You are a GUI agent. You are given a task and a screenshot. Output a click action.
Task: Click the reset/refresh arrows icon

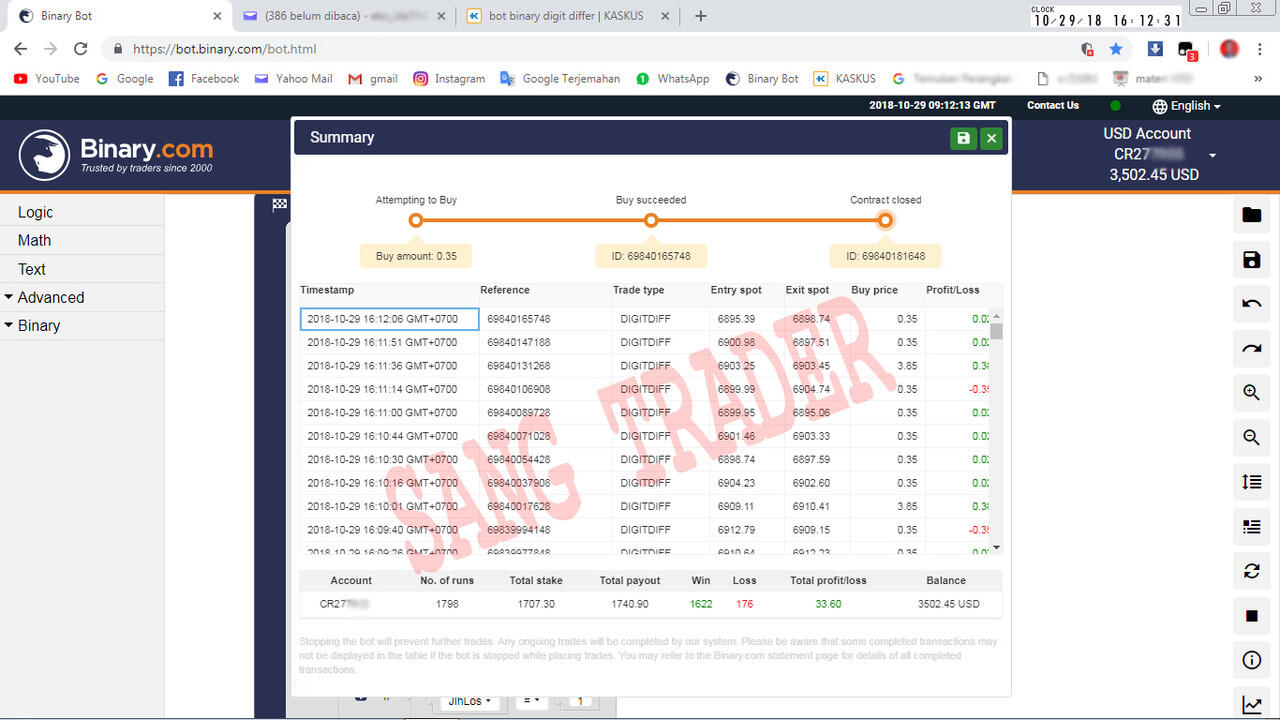[1251, 571]
